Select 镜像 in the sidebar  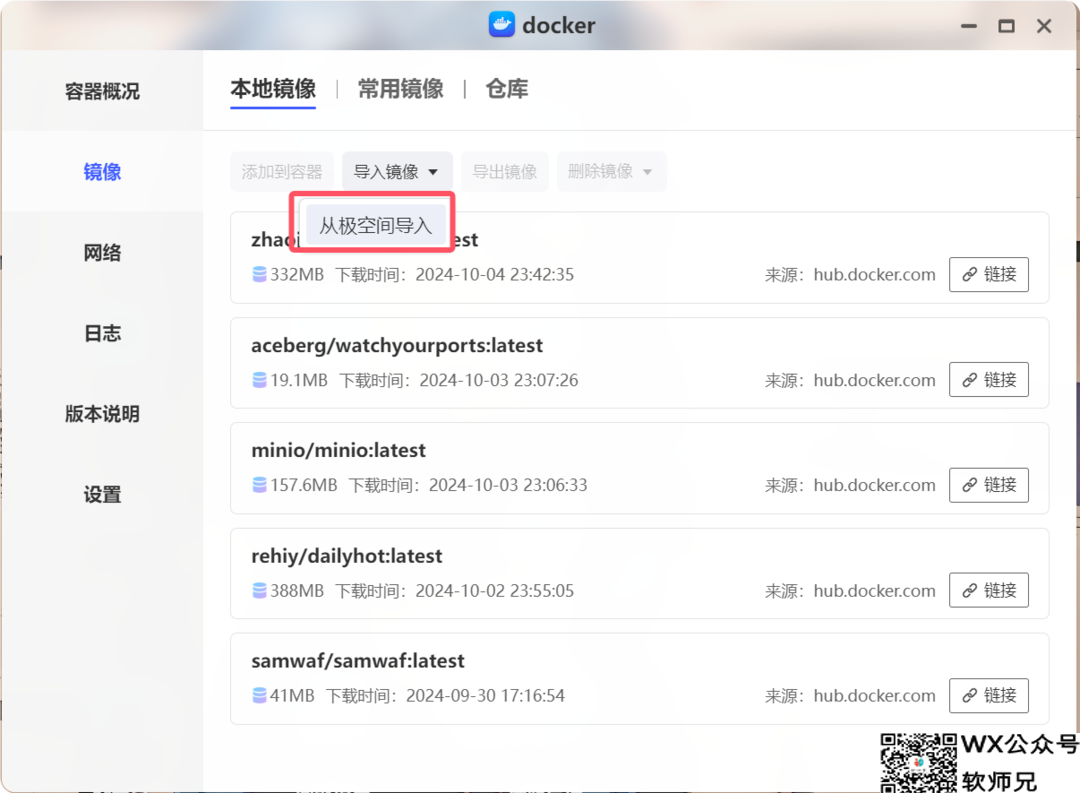(102, 172)
